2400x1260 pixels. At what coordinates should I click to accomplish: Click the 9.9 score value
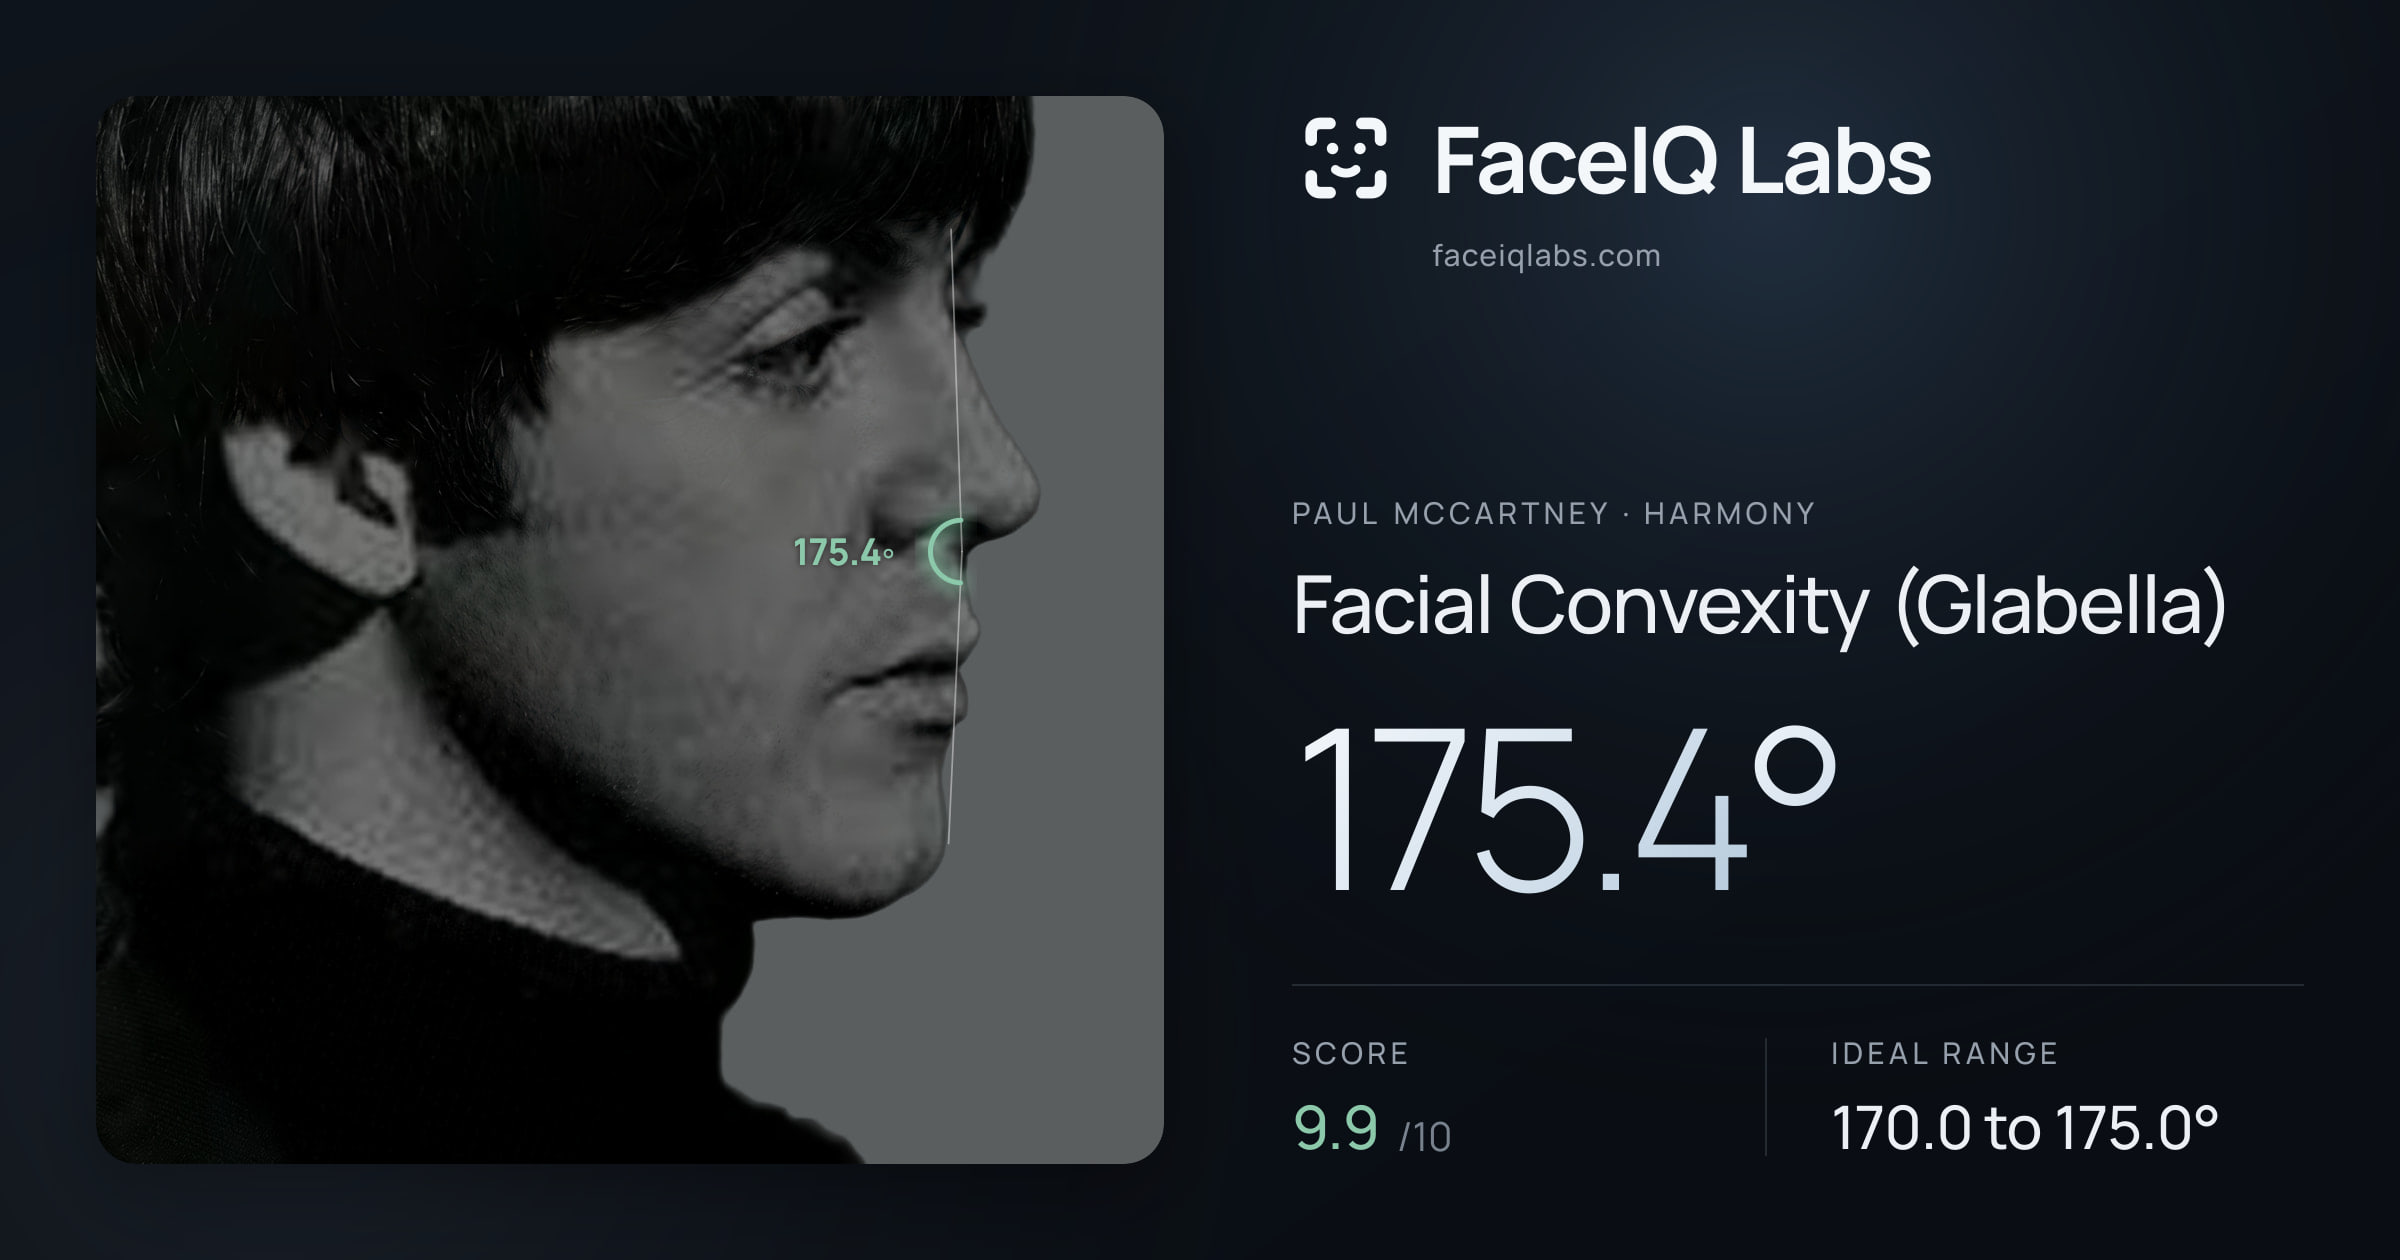[x=1336, y=1128]
